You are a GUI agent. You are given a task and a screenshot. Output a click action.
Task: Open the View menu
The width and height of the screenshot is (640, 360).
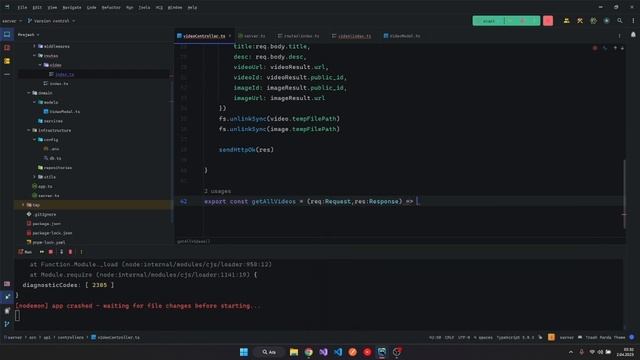(52, 7)
